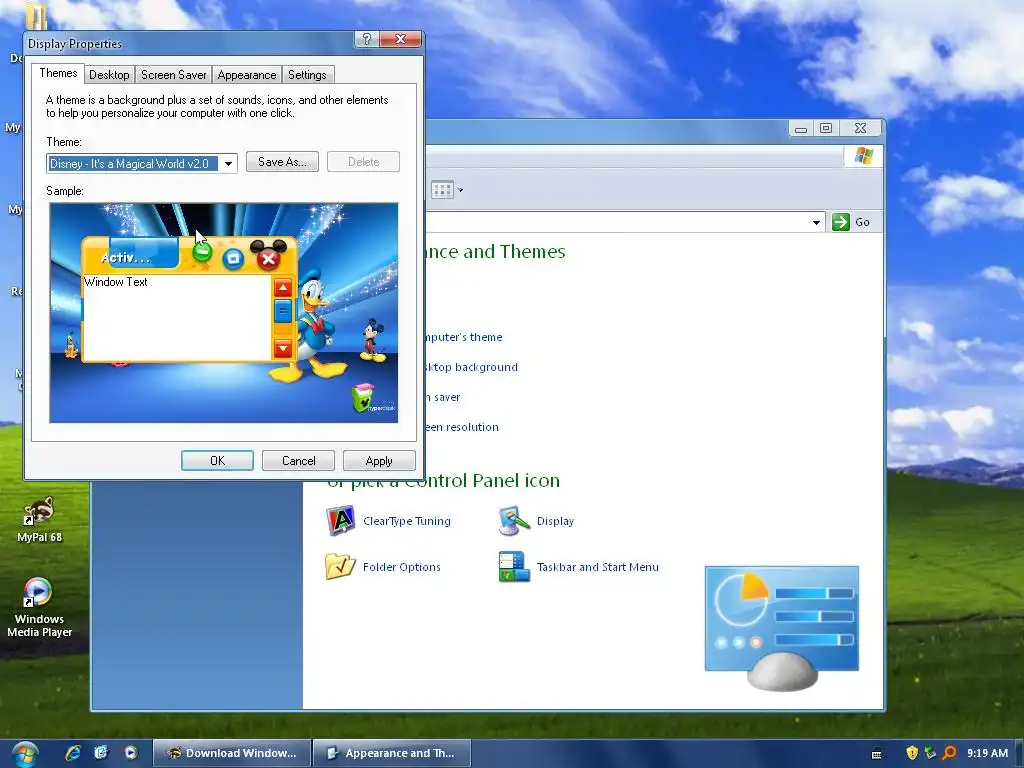Select the Themes tab

click(58, 73)
